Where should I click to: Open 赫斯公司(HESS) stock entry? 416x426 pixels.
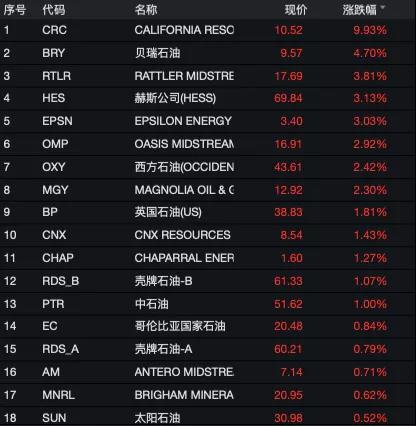click(x=175, y=98)
